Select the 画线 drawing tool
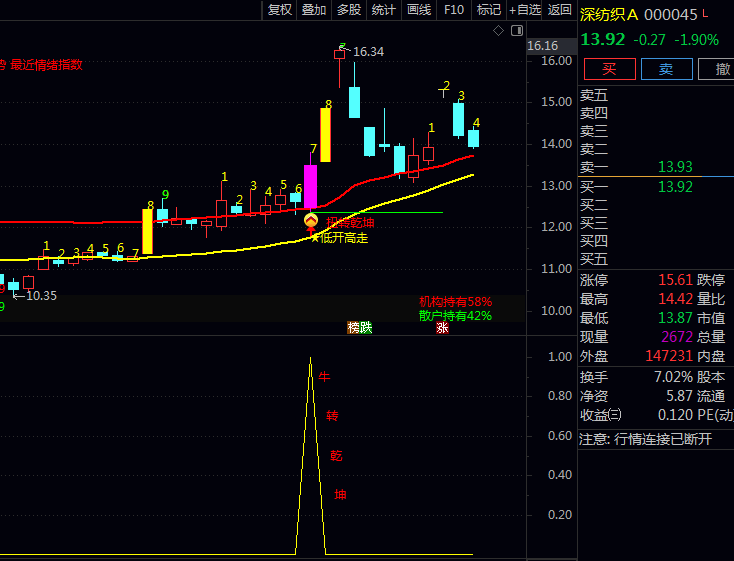This screenshot has width=734, height=561. tap(418, 10)
